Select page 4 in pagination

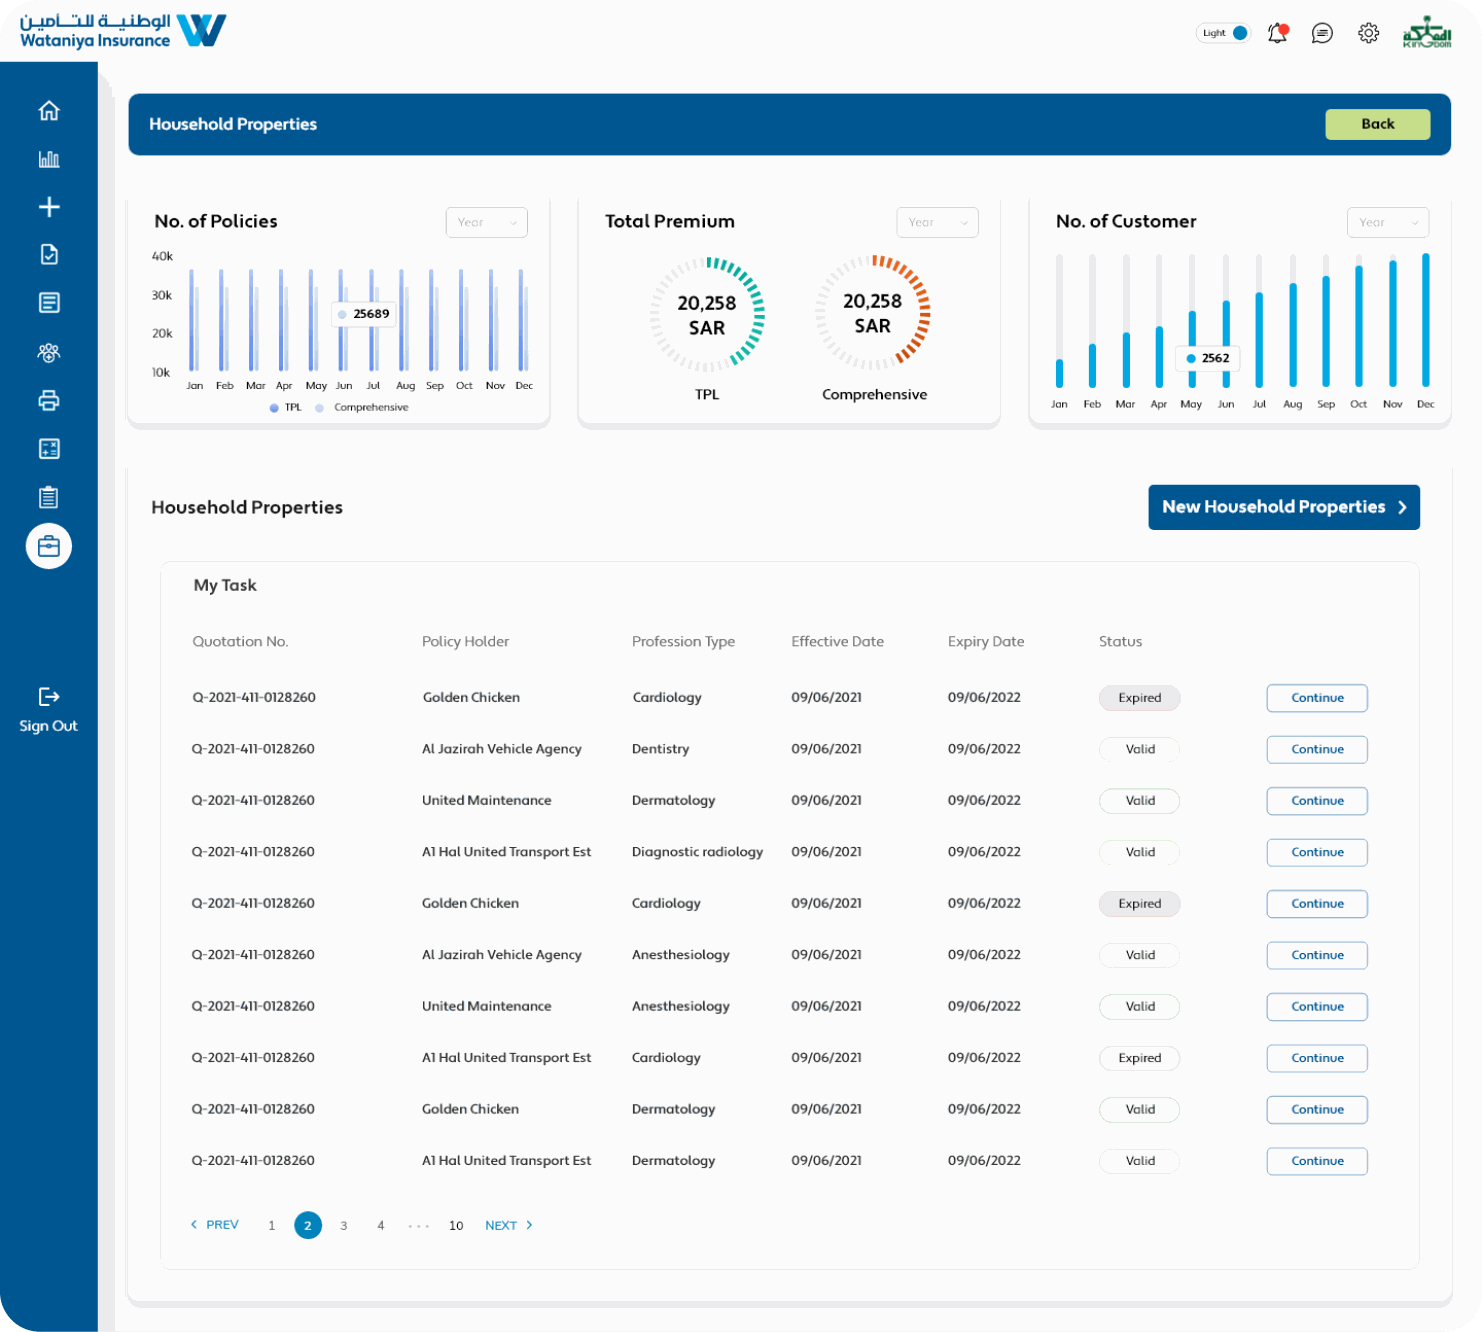(381, 1225)
